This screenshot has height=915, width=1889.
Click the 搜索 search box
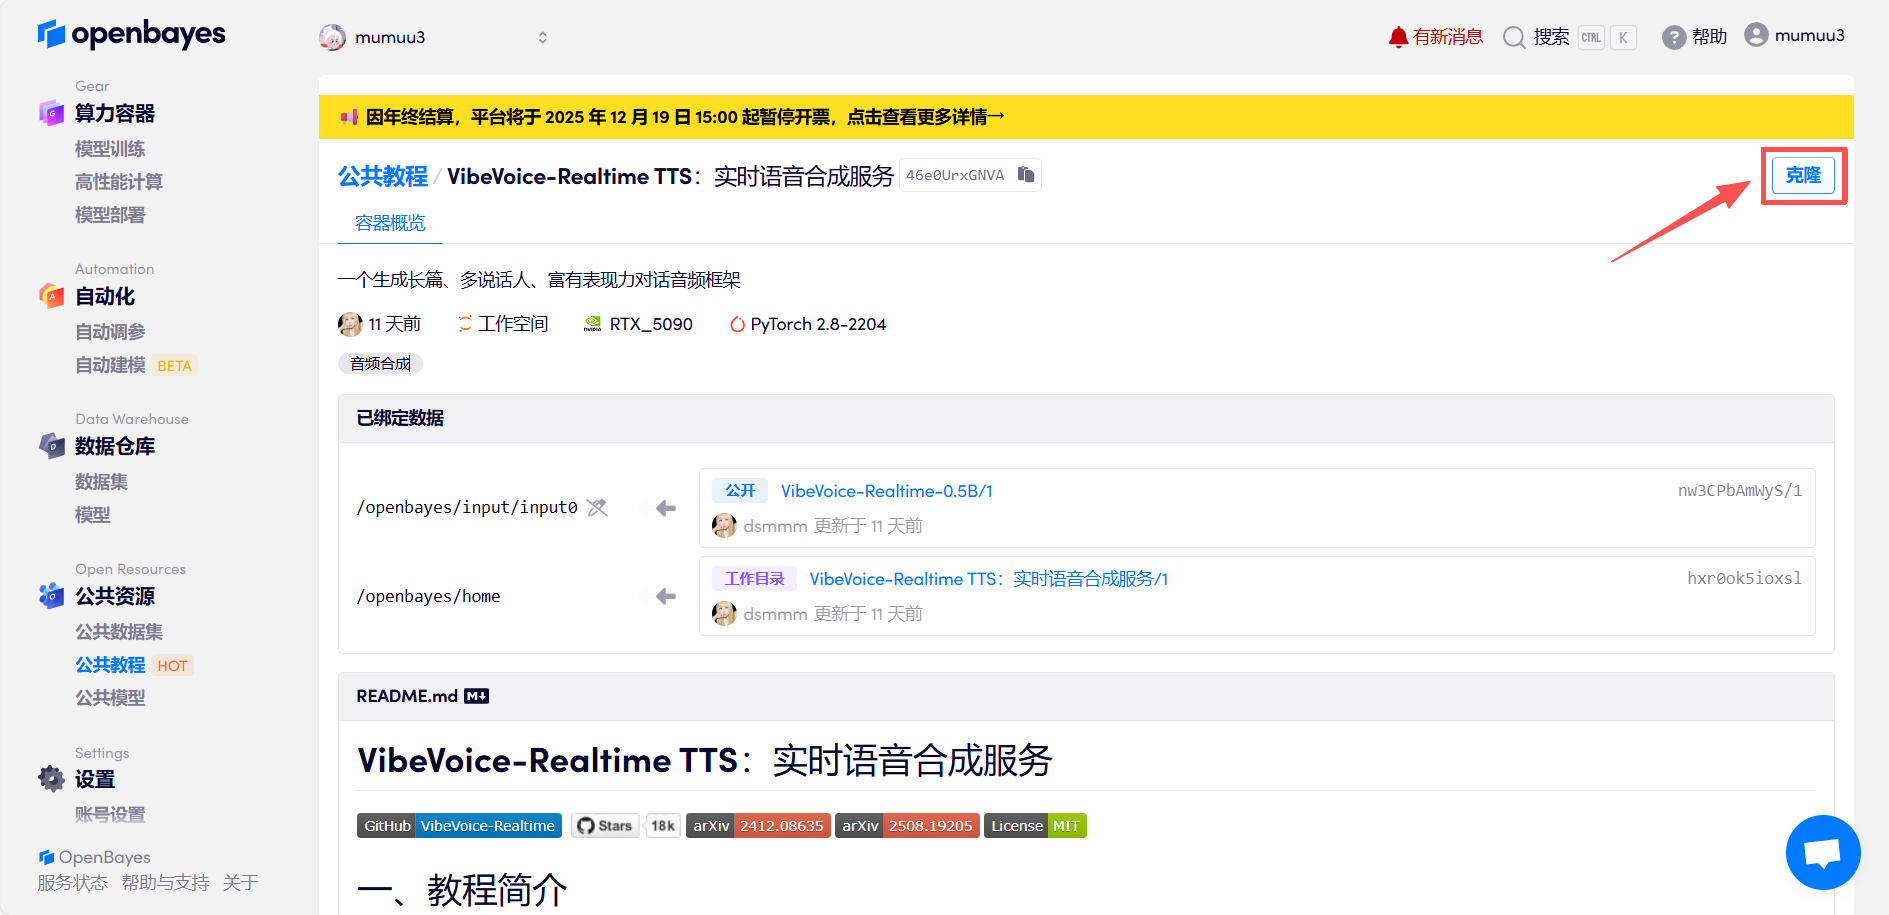1569,37
